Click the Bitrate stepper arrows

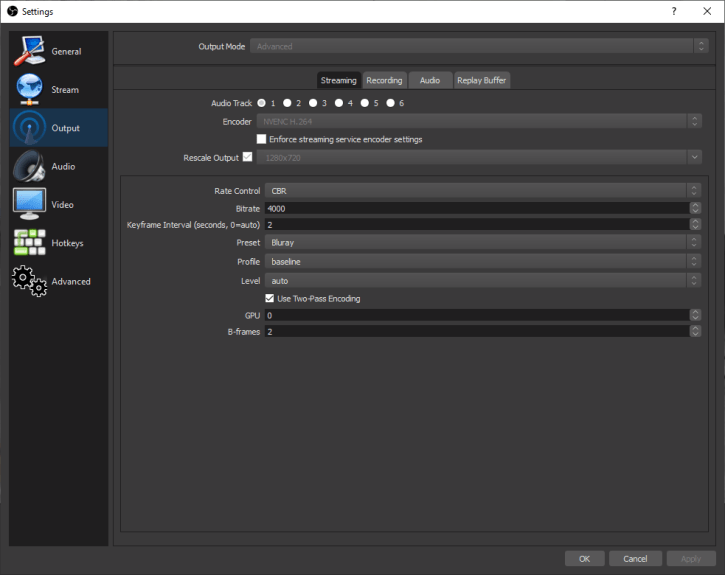coord(695,208)
